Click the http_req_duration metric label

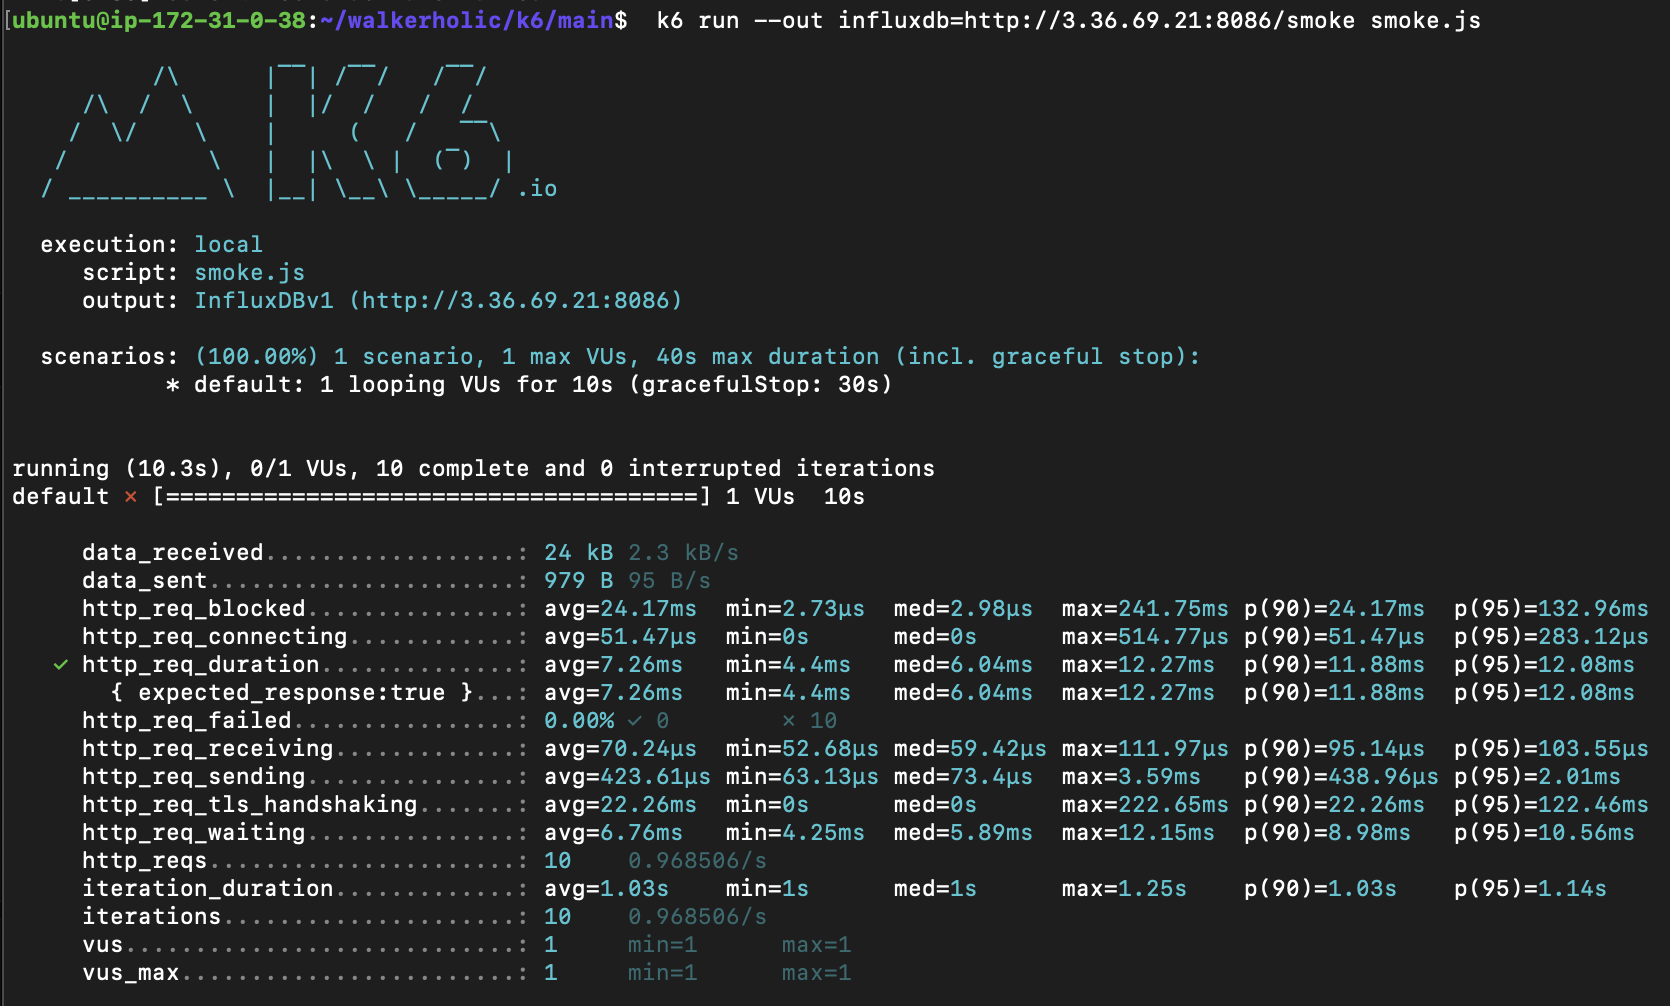pyautogui.click(x=201, y=665)
